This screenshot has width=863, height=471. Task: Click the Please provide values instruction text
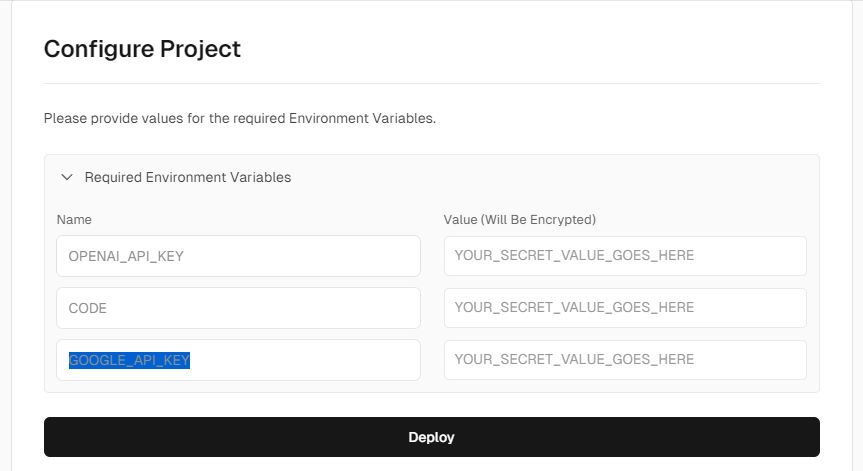240,118
